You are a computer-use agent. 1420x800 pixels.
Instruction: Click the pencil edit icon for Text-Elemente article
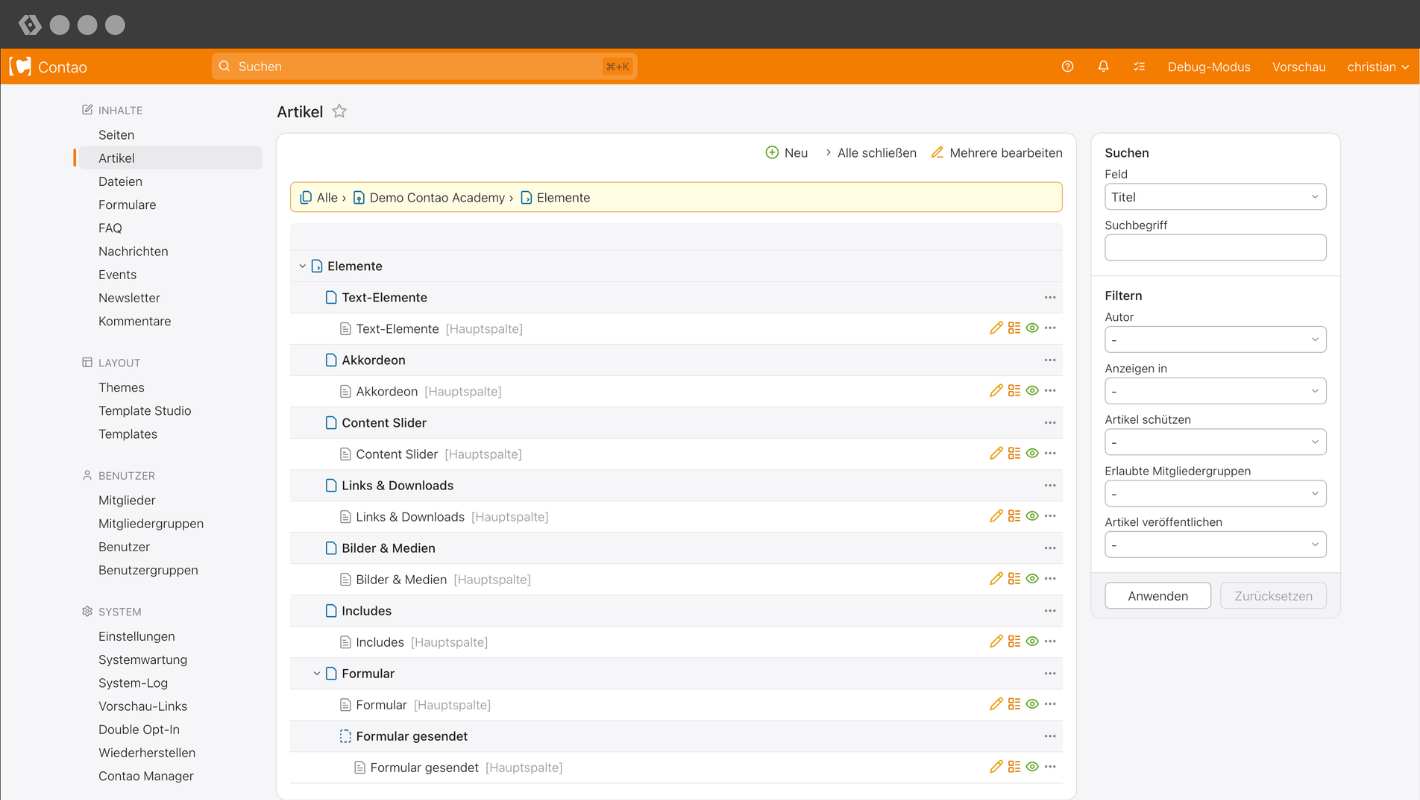tap(996, 328)
